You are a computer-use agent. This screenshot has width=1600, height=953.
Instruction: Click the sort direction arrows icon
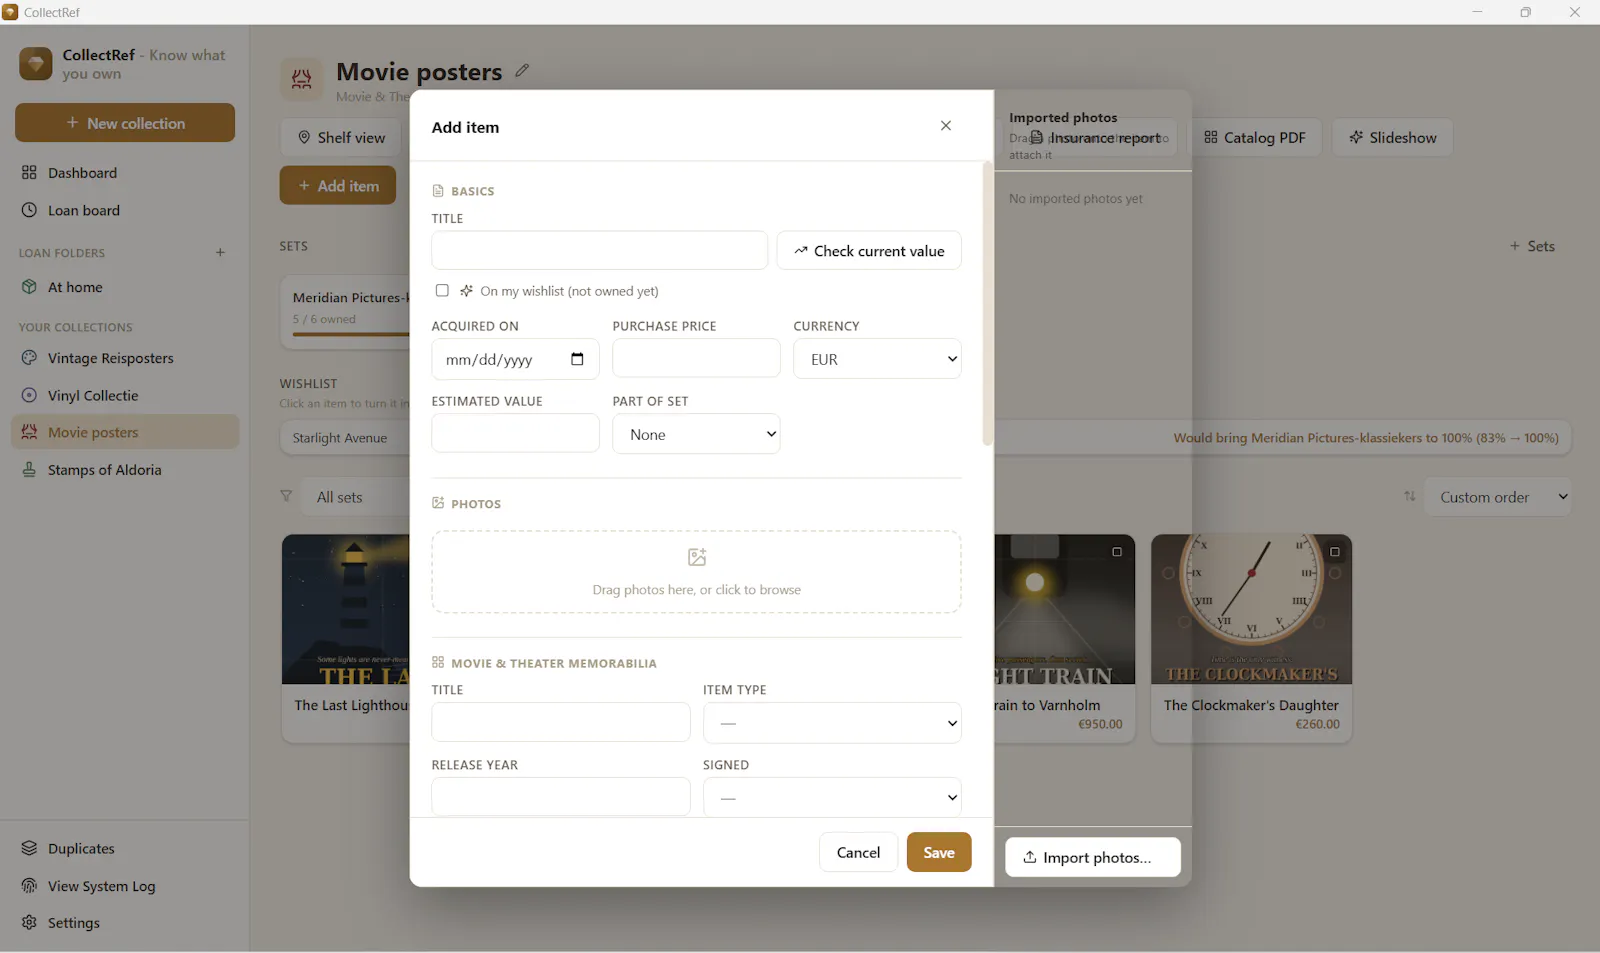(x=1409, y=497)
